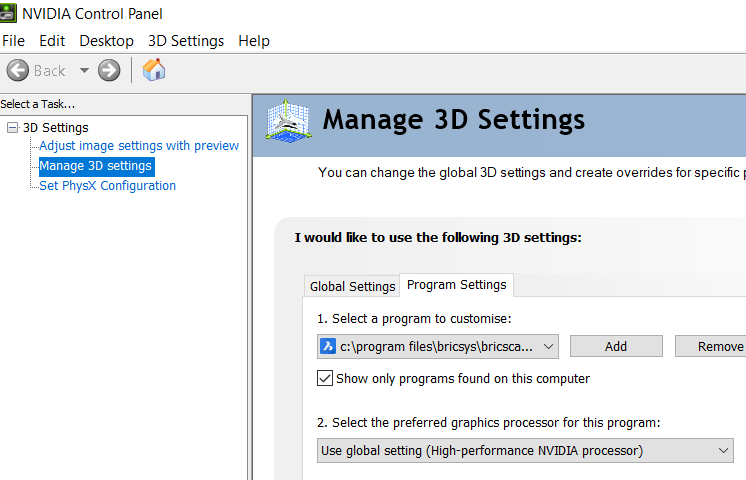
Task: Toggle Show only programs found checkbox
Action: coord(325,379)
